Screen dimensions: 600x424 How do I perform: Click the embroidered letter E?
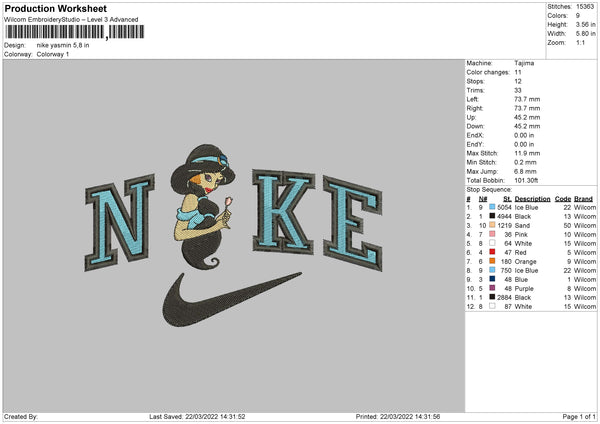tap(353, 223)
